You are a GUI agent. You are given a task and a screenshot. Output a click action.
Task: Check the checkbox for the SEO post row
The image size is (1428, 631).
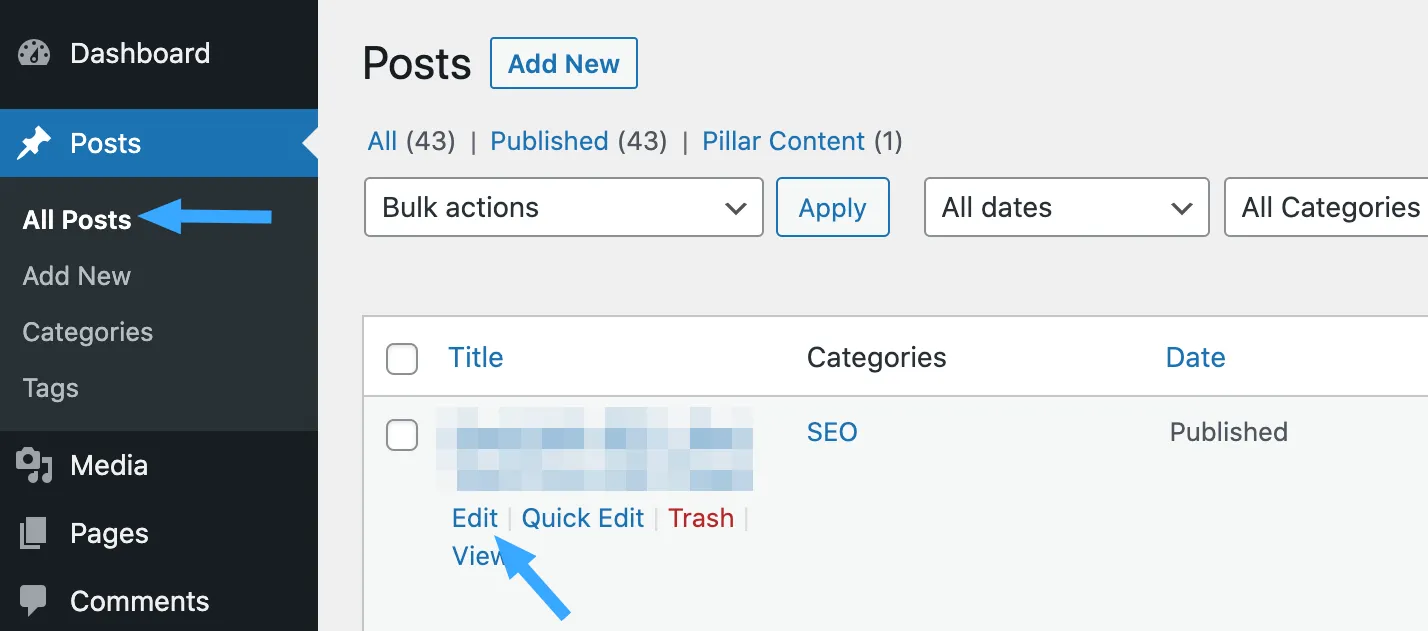coord(402,434)
